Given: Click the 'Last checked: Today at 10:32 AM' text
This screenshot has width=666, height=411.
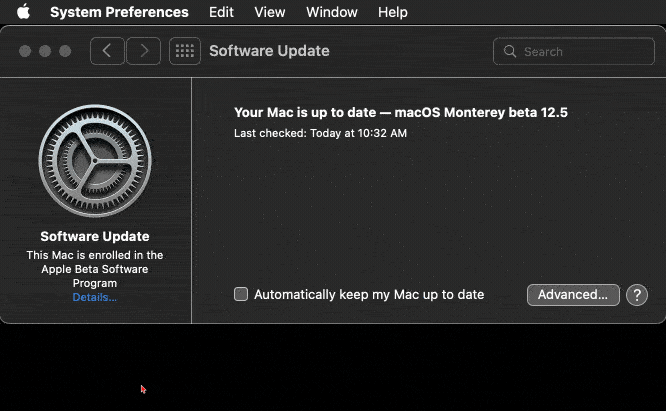Looking at the screenshot, I should coord(320,133).
